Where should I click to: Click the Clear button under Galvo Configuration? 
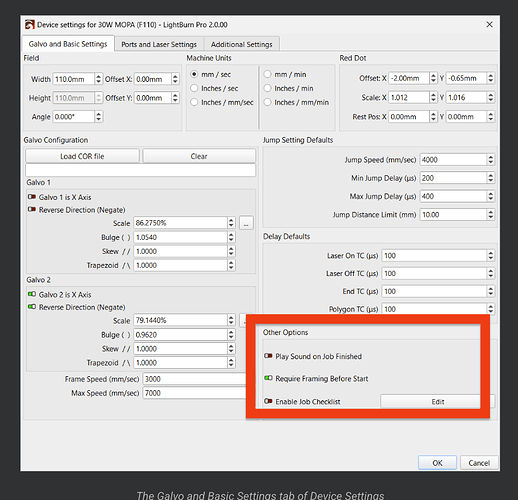[199, 156]
